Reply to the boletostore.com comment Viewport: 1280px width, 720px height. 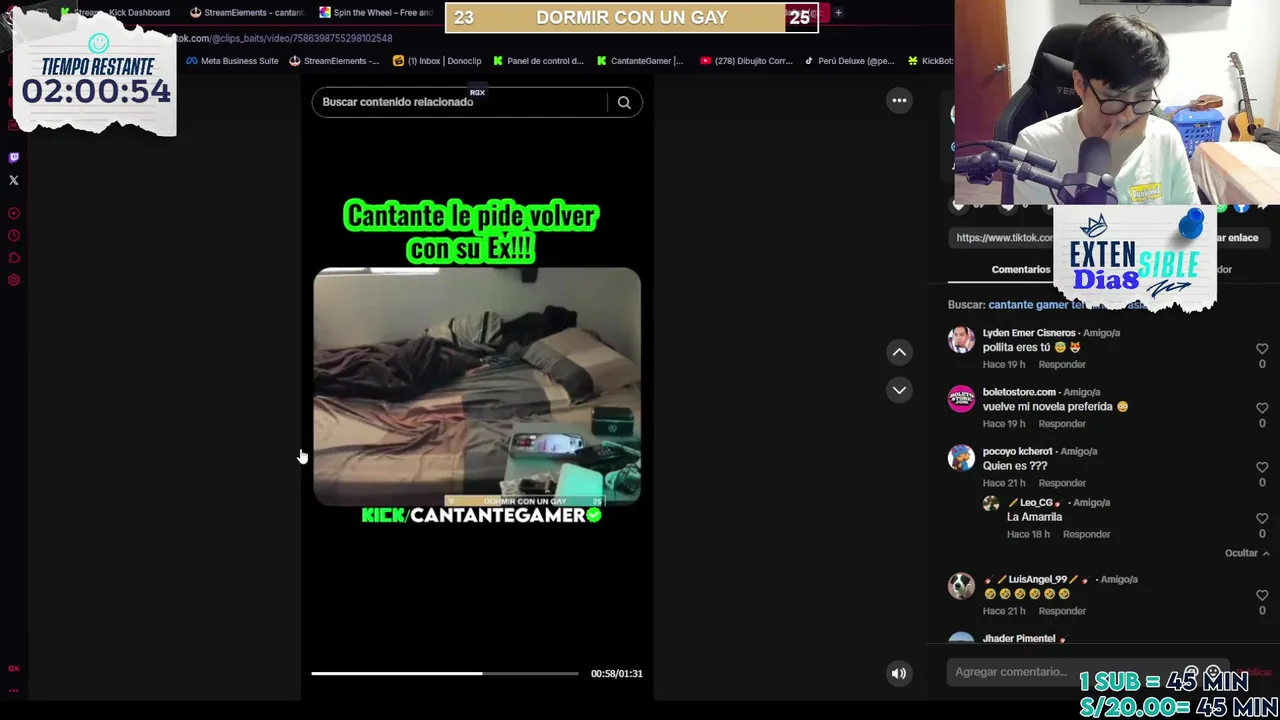[1062, 423]
